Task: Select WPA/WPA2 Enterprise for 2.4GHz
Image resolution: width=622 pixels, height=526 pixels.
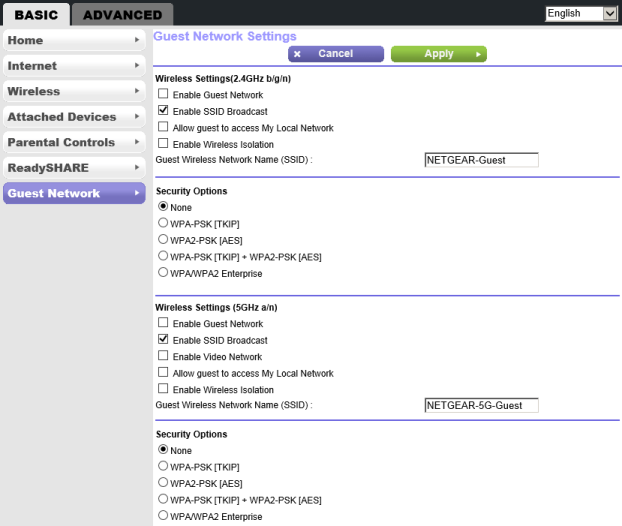Action: point(163,272)
